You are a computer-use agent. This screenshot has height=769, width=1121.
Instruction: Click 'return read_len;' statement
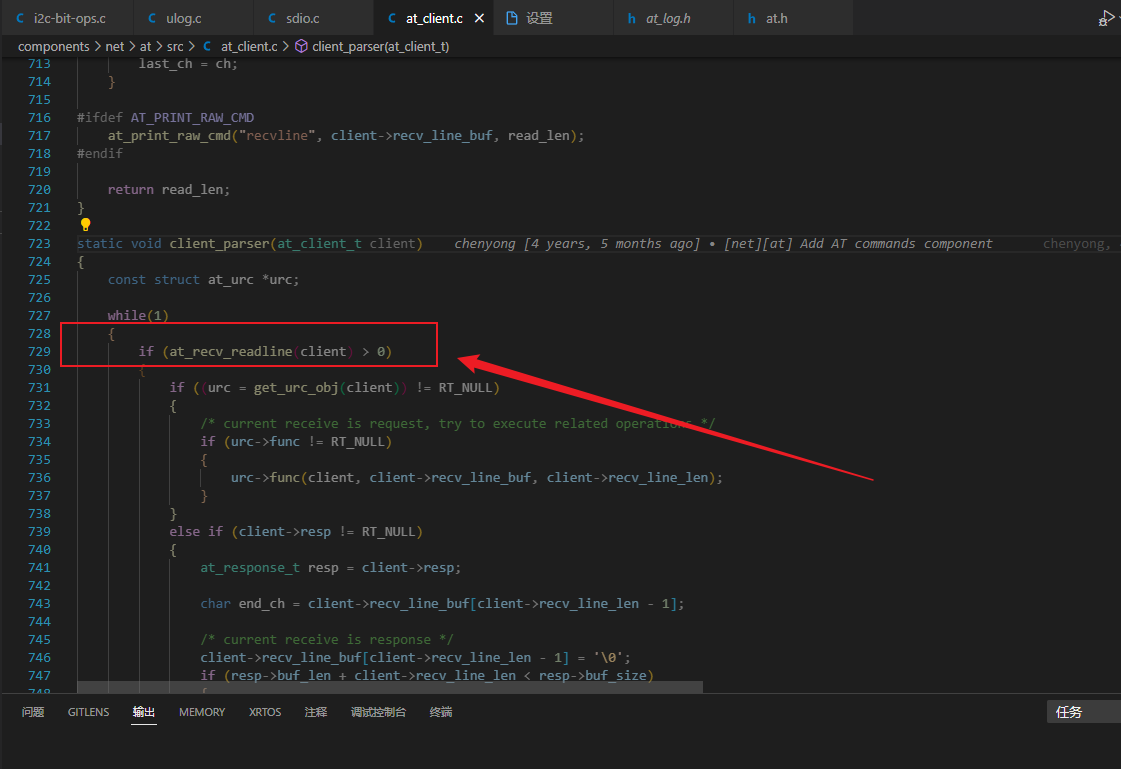169,189
